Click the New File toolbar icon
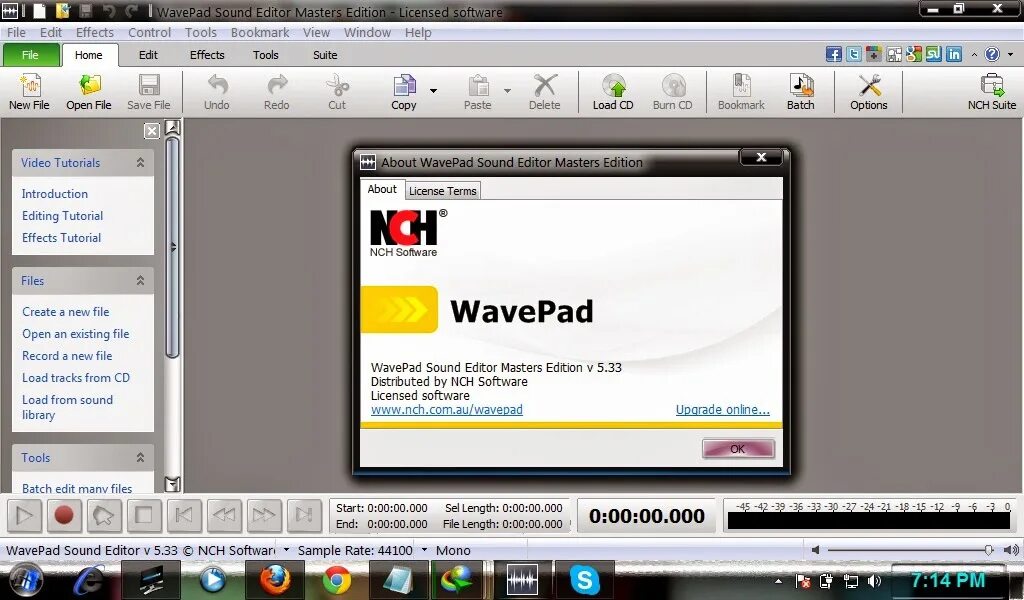 click(29, 86)
